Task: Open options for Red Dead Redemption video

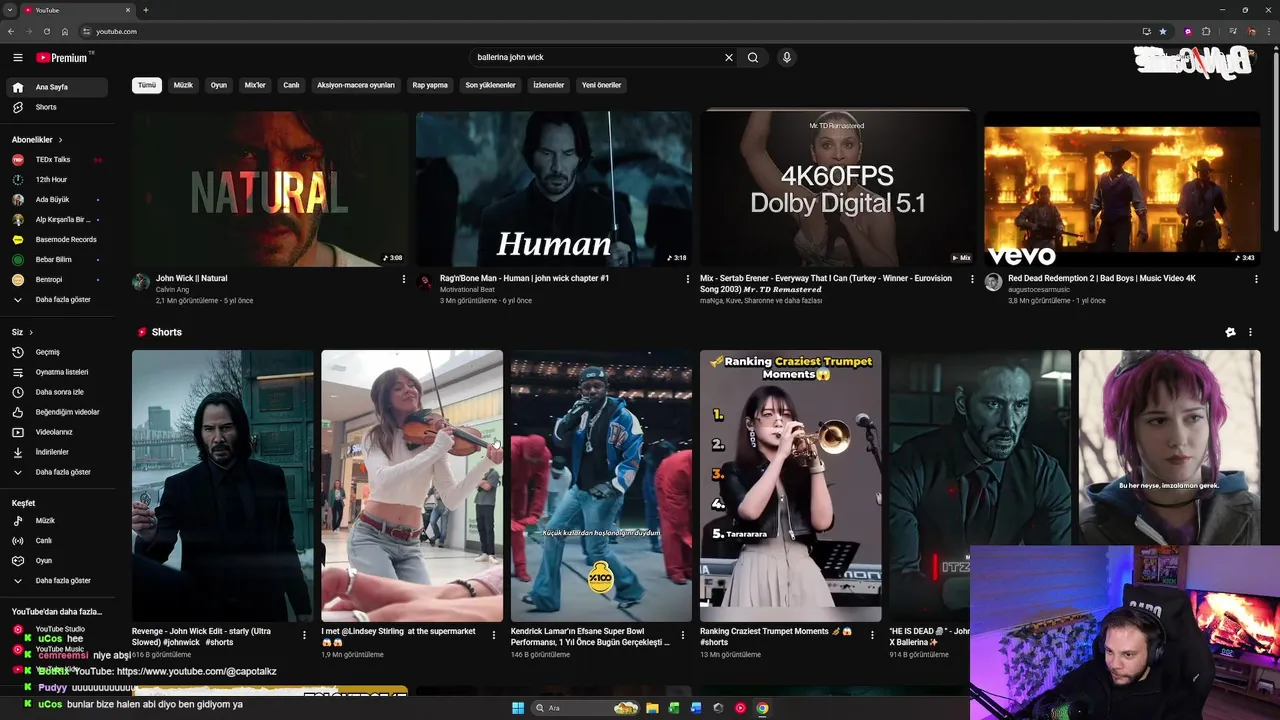Action: pyautogui.click(x=1256, y=279)
